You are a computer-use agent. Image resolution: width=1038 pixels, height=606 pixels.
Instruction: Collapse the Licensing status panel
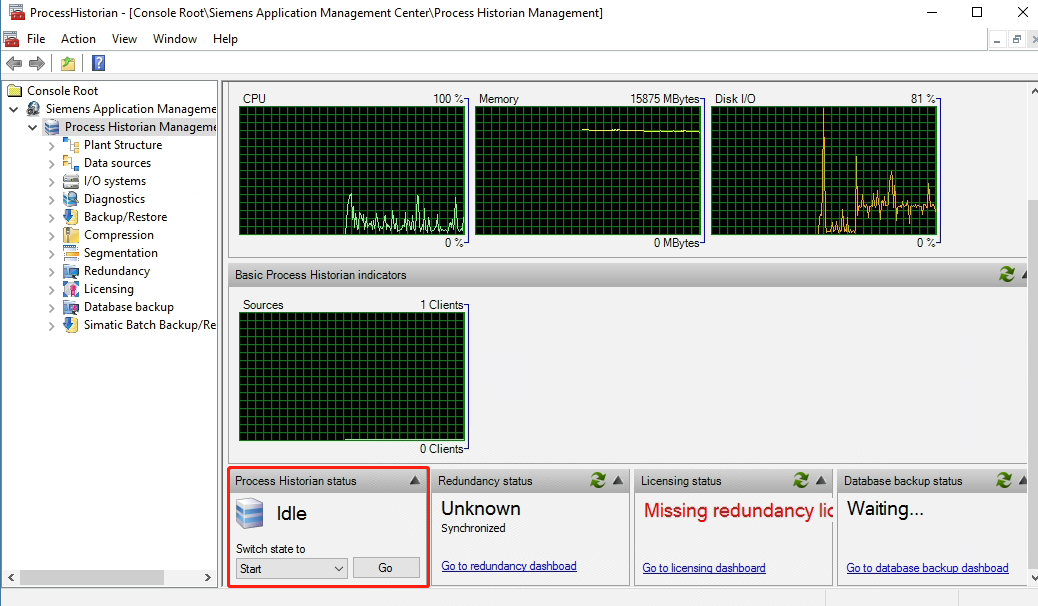tap(821, 480)
